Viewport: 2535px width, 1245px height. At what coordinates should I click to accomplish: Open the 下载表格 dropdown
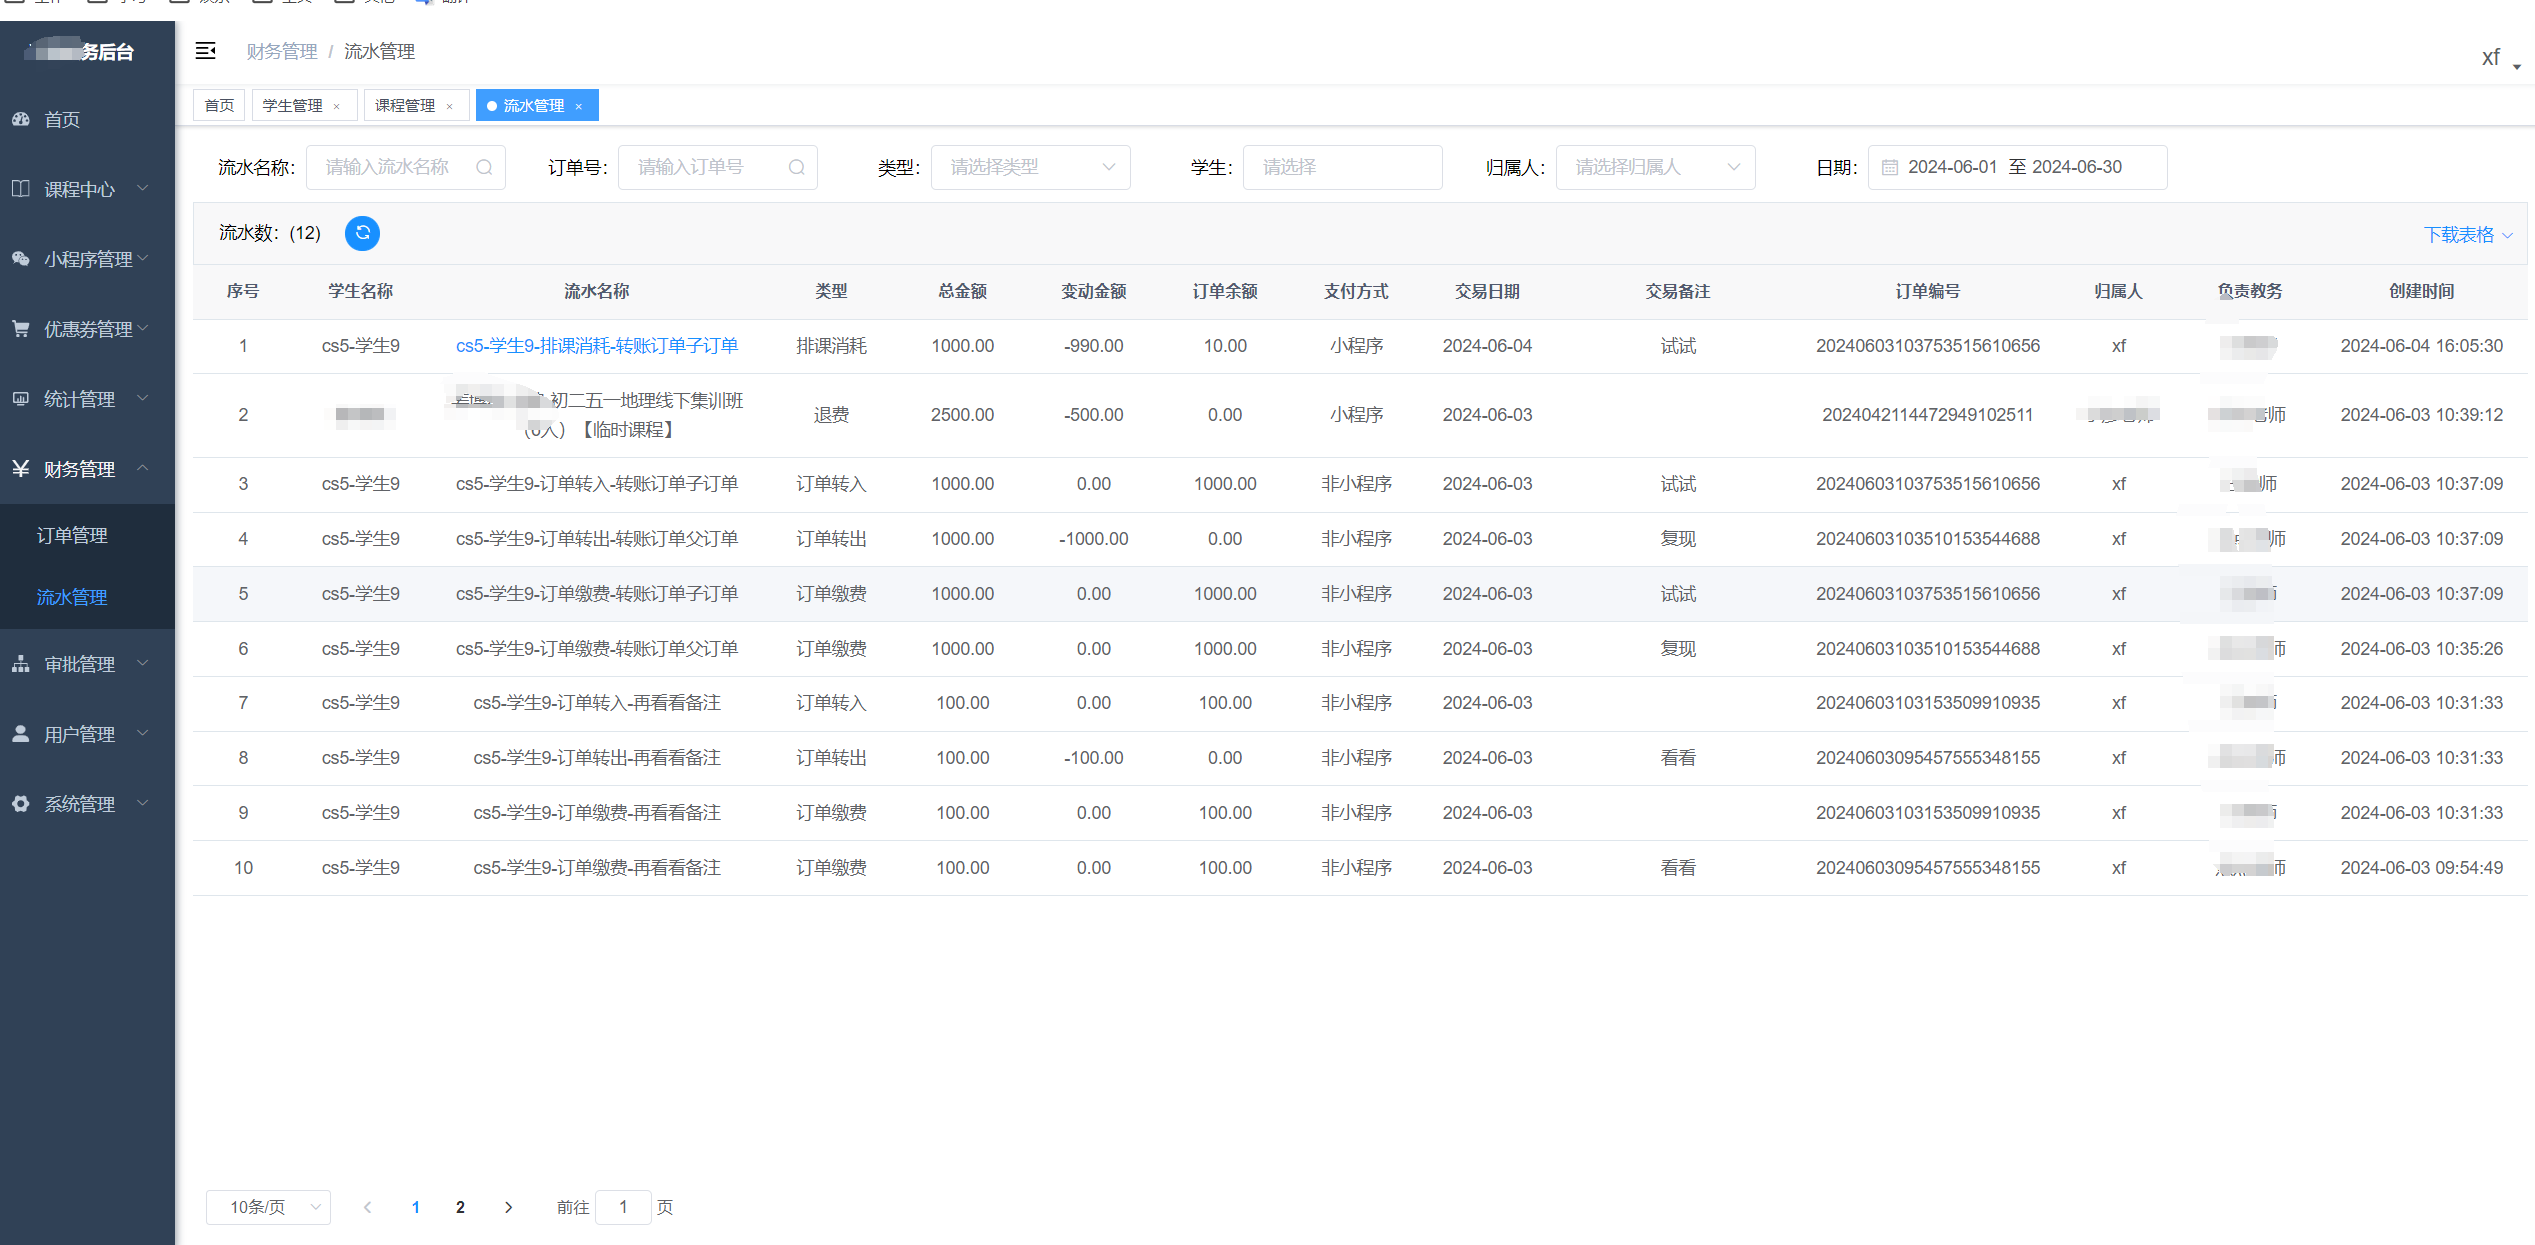(2468, 235)
